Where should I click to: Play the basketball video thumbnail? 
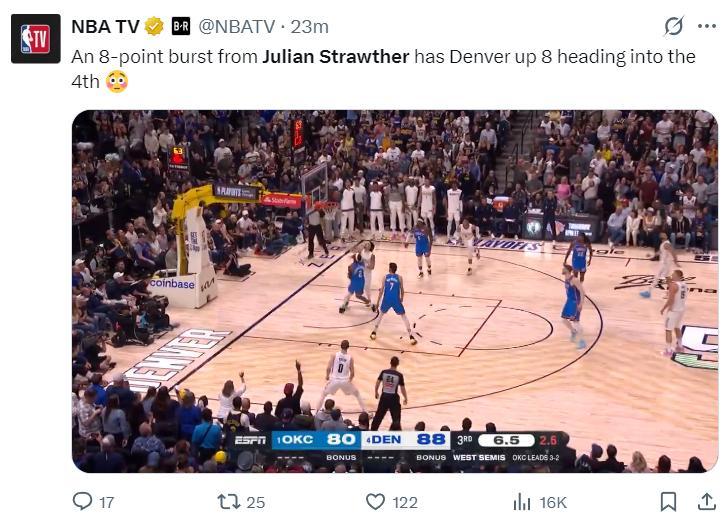[x=395, y=291]
